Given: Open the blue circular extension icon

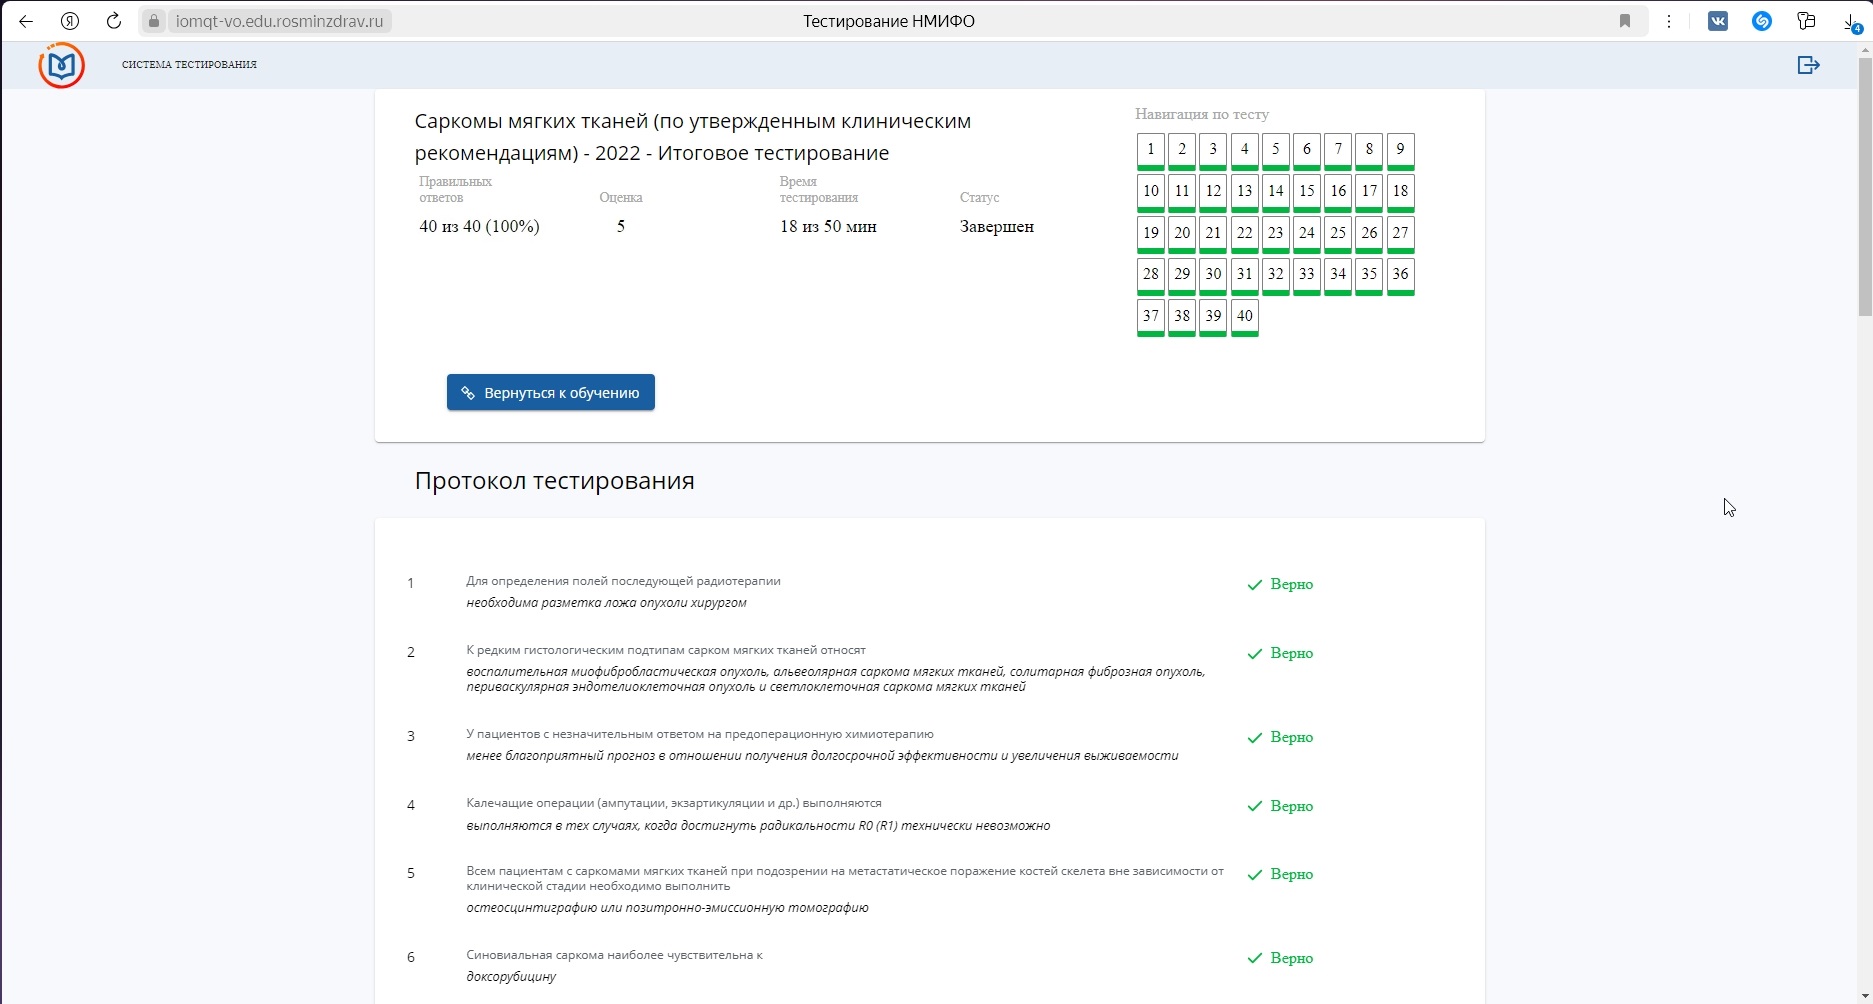Looking at the screenshot, I should click(1762, 21).
